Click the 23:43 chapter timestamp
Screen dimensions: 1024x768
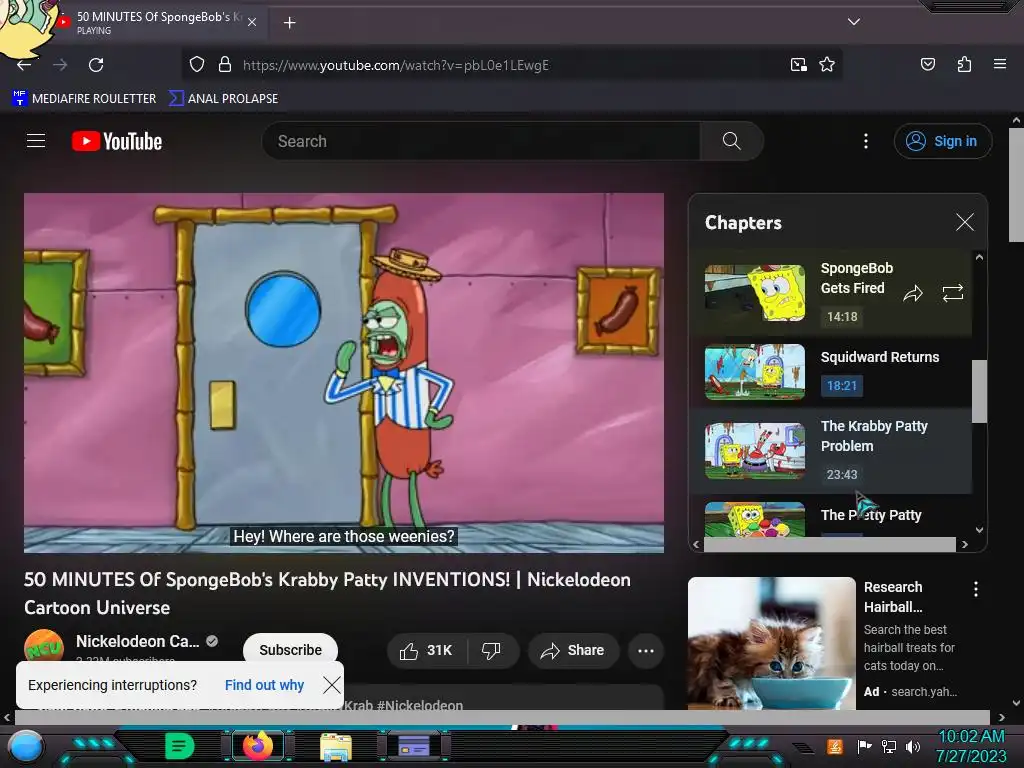(x=842, y=475)
